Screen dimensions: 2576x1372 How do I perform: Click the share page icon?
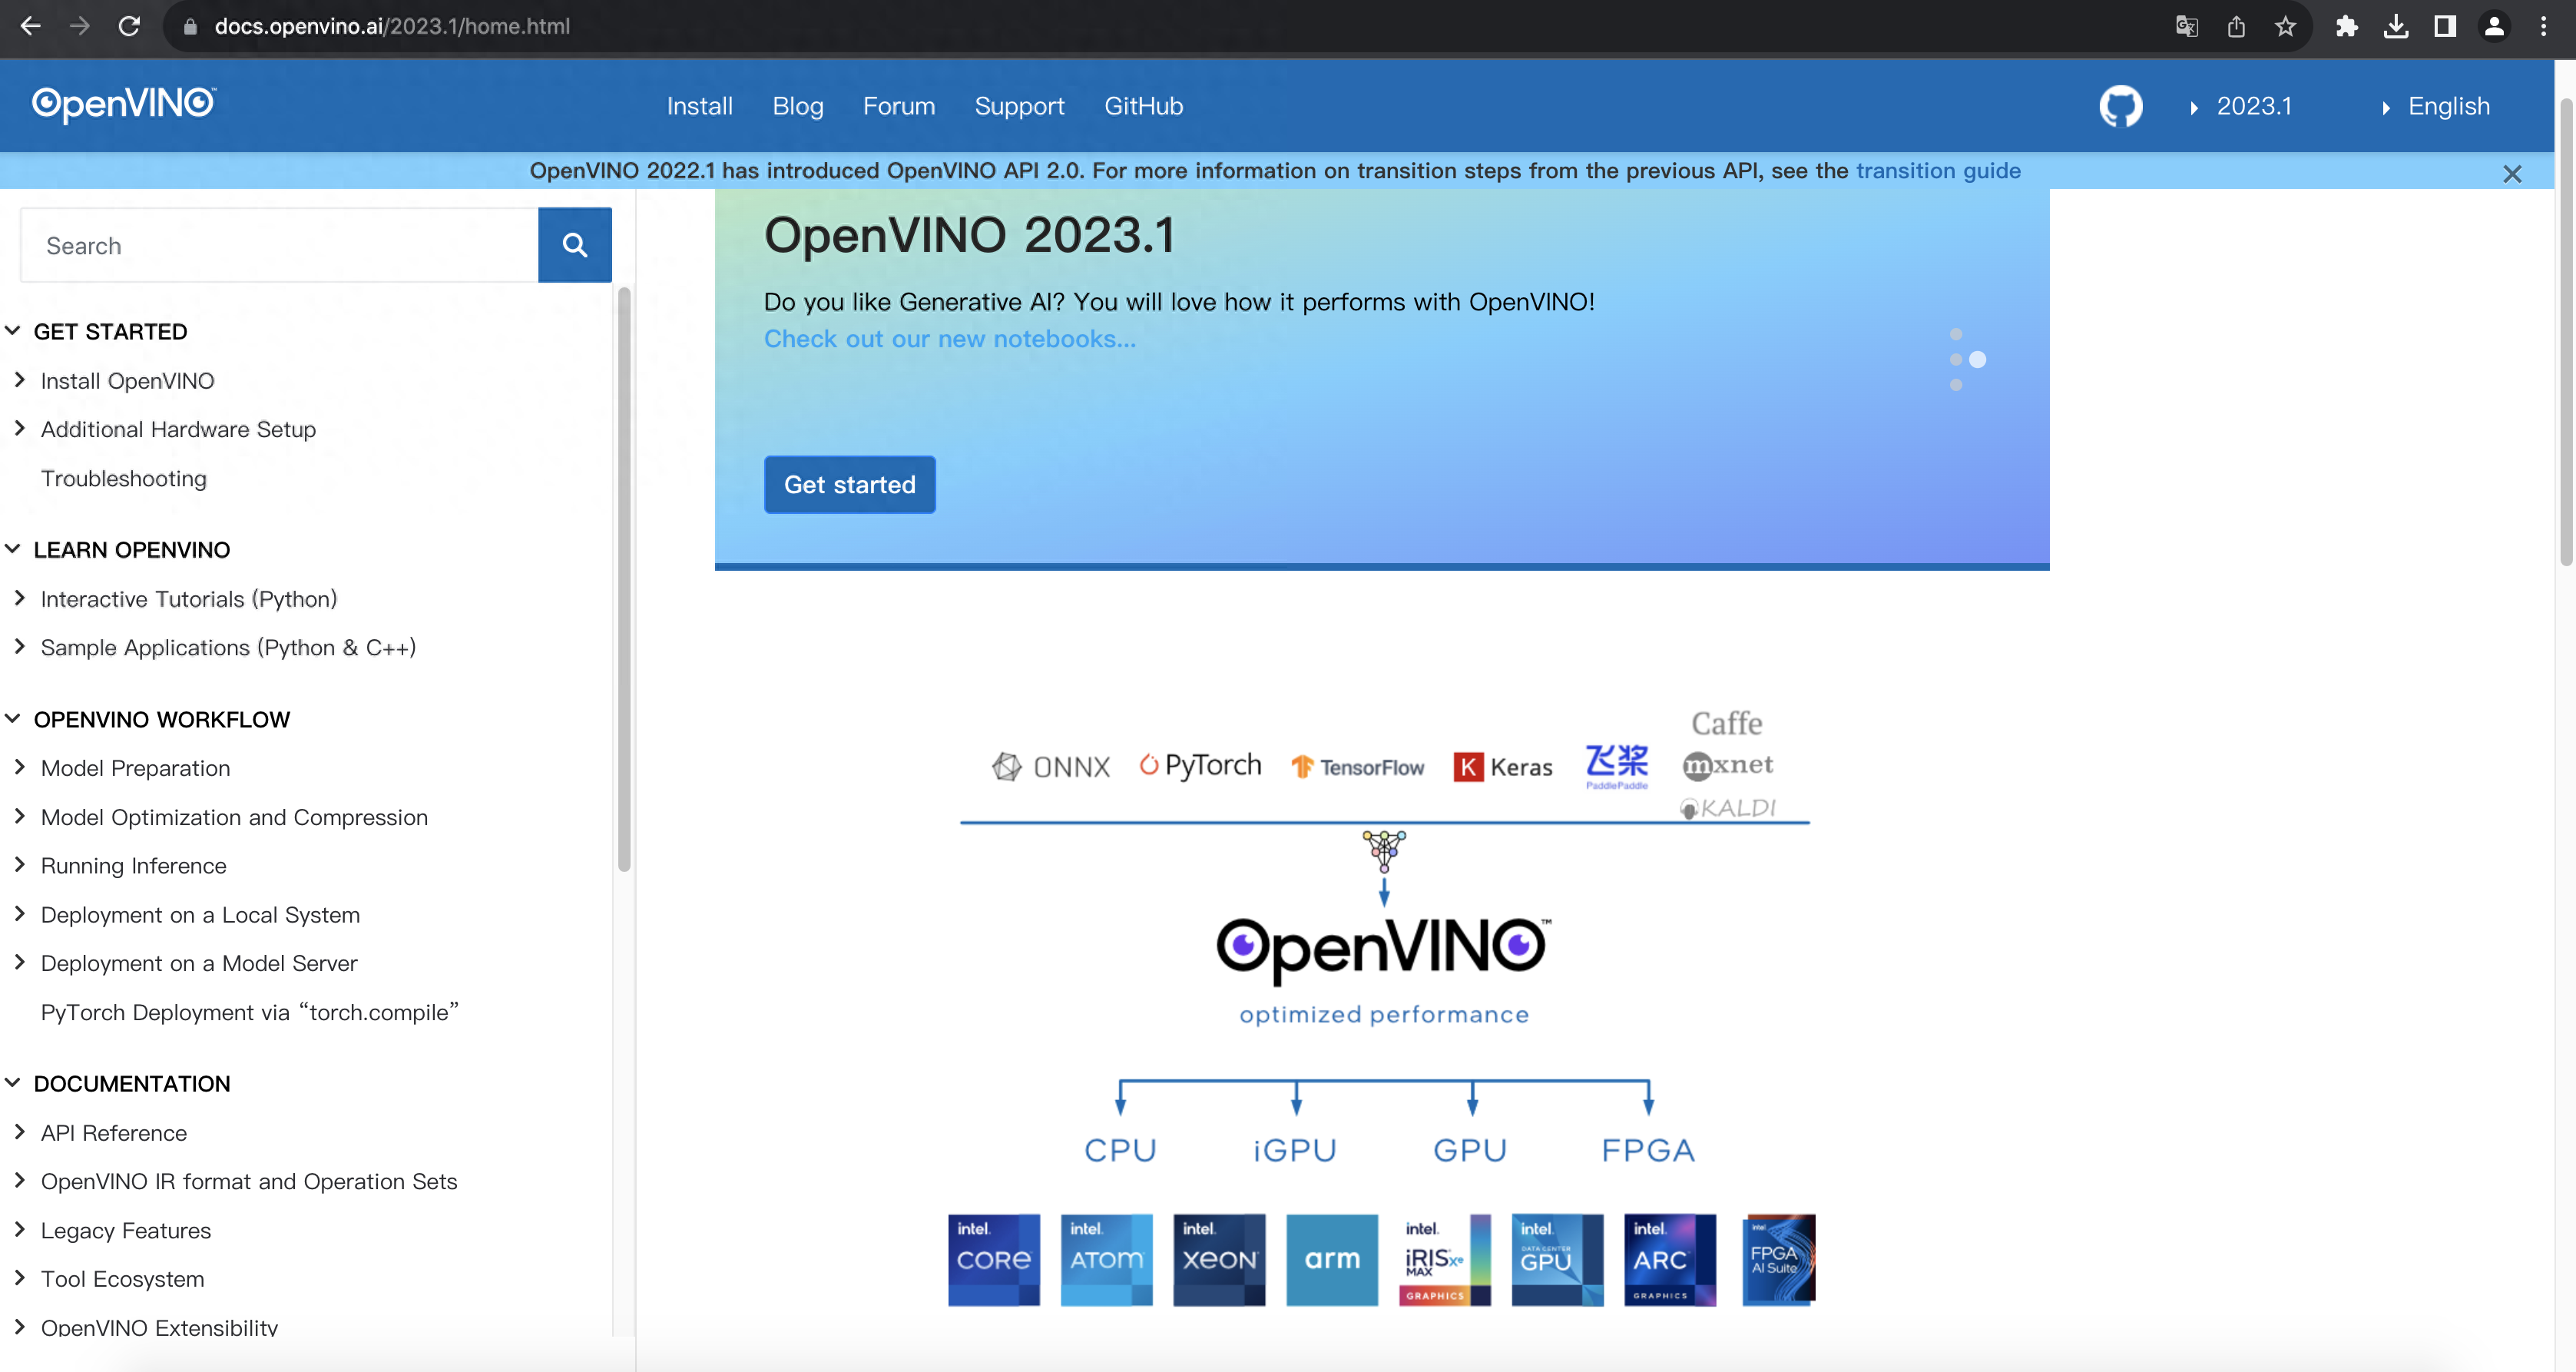point(2236,26)
